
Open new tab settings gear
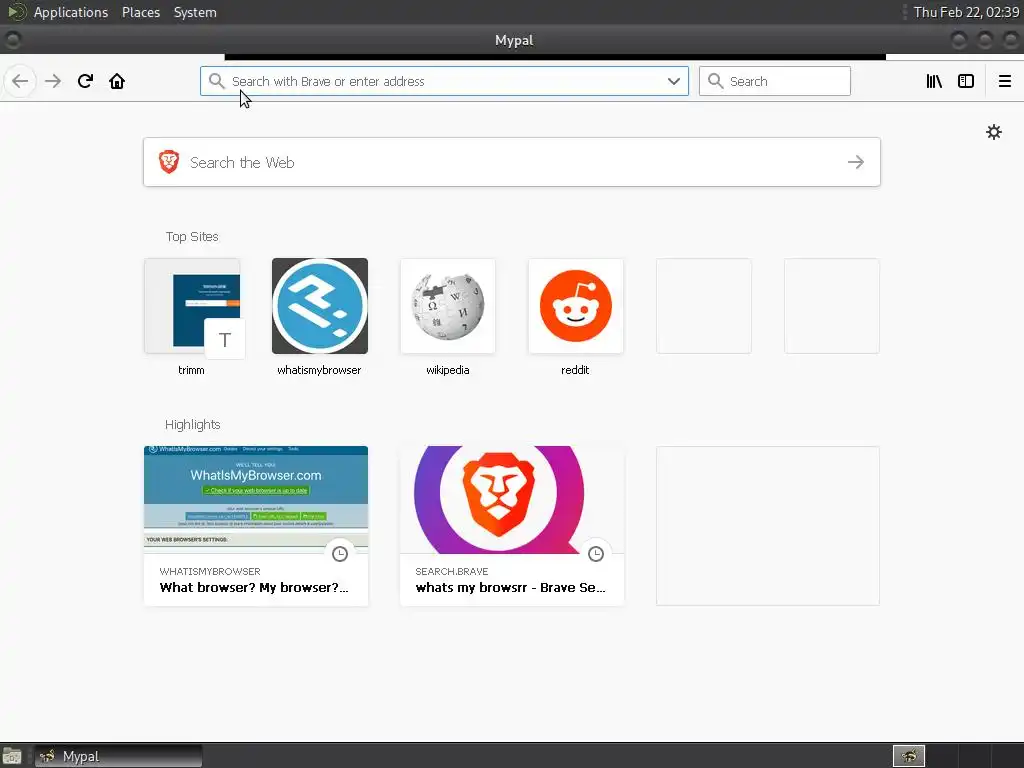click(994, 132)
